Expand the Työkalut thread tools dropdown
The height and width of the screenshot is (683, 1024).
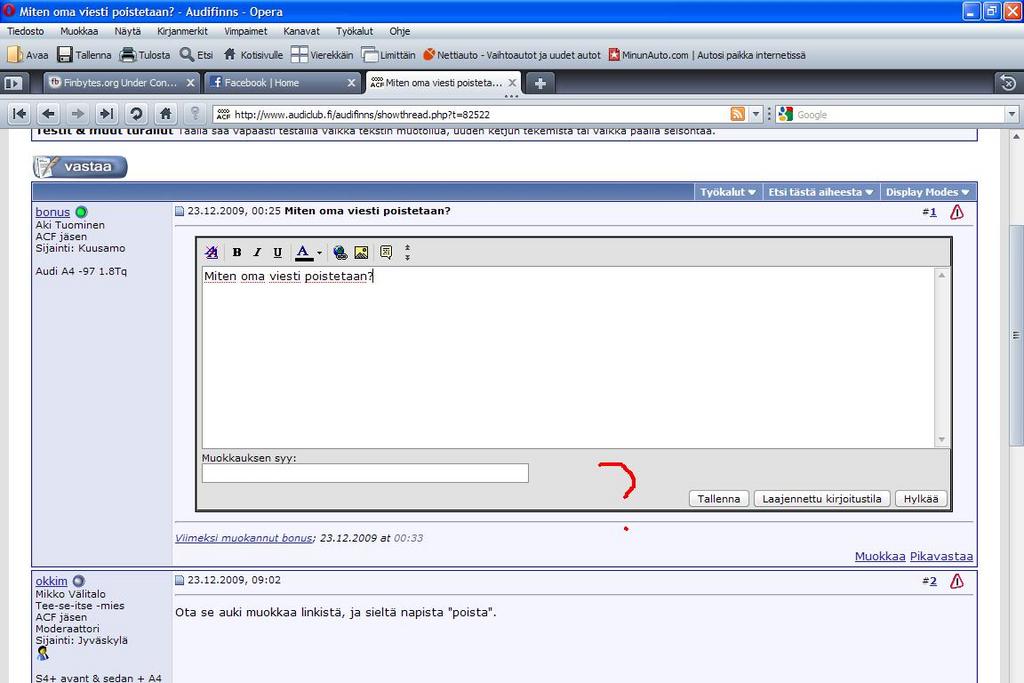coord(727,192)
